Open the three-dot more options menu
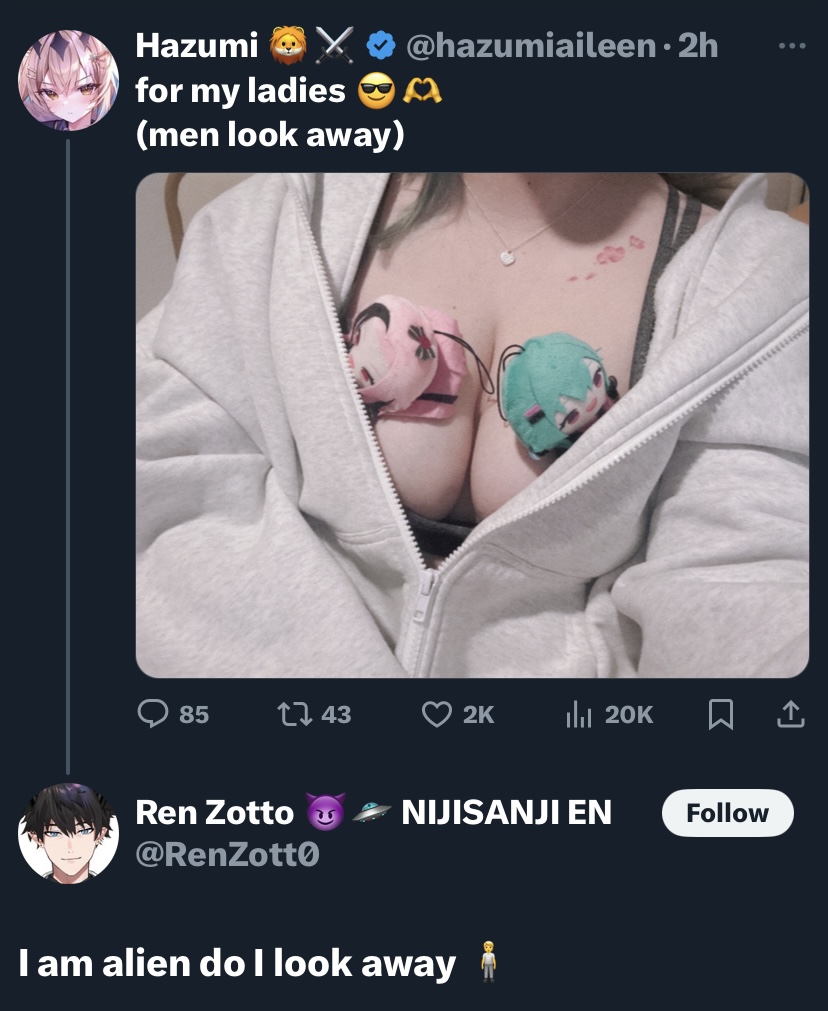The height and width of the screenshot is (1011, 828). point(792,45)
